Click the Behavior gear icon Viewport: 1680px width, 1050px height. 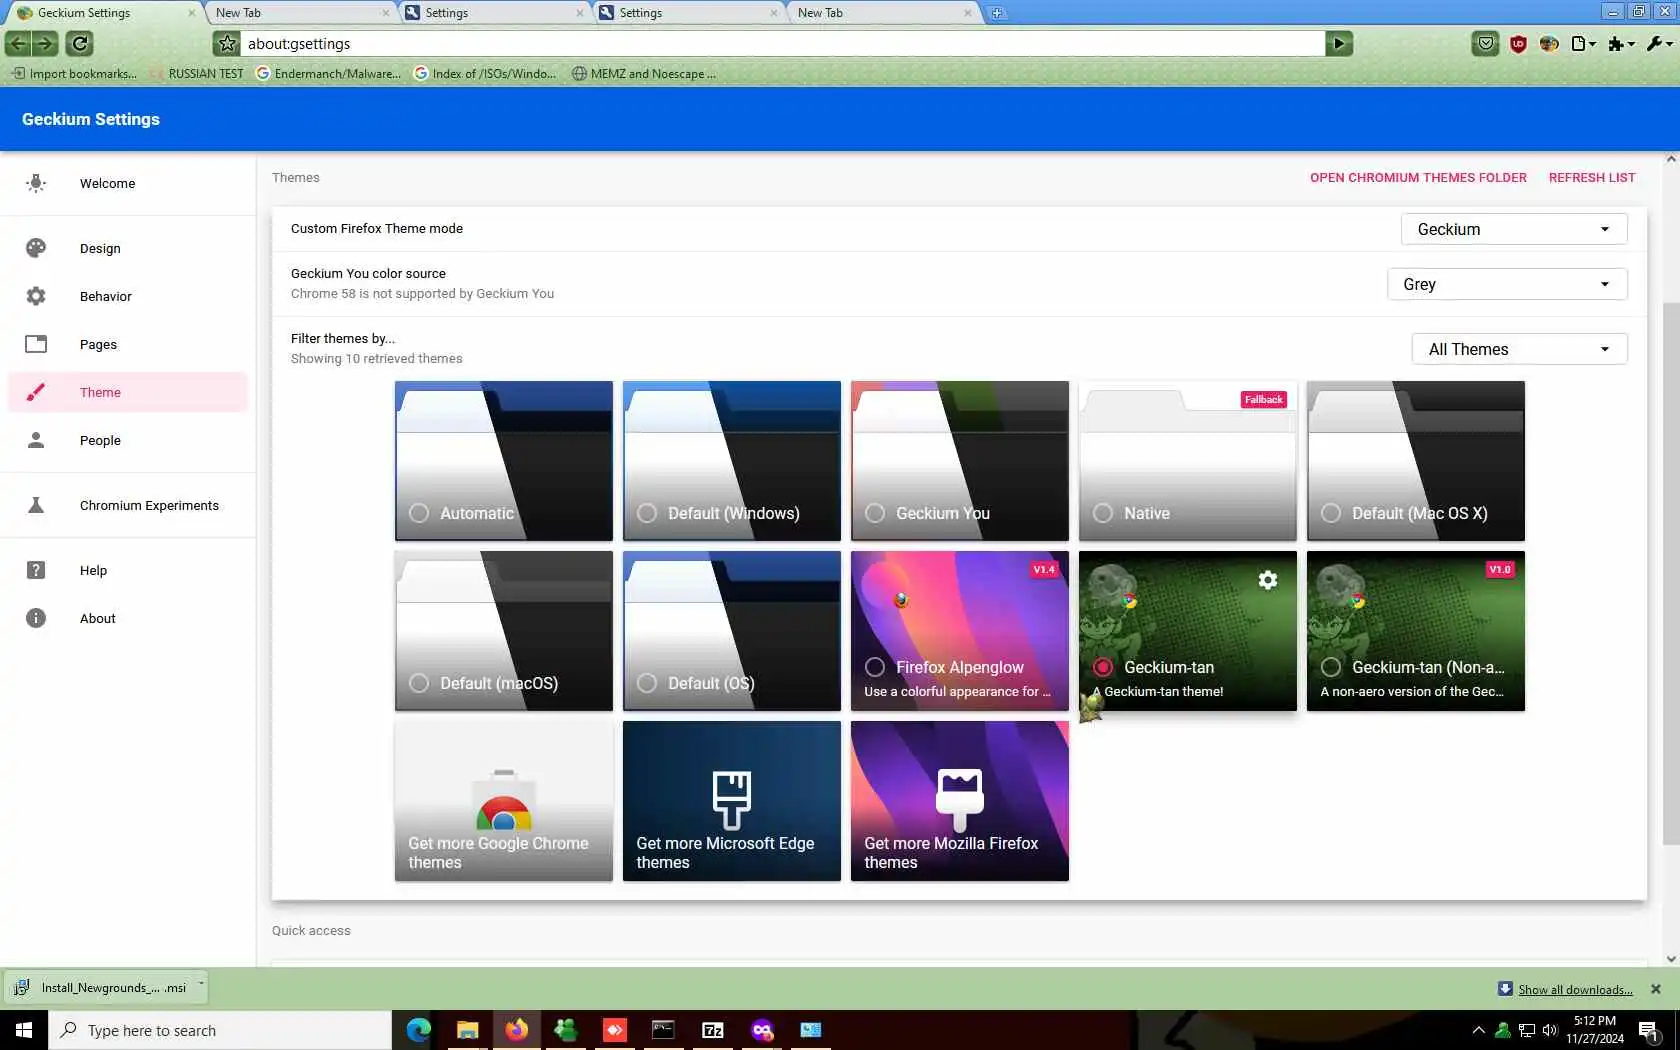click(x=36, y=296)
